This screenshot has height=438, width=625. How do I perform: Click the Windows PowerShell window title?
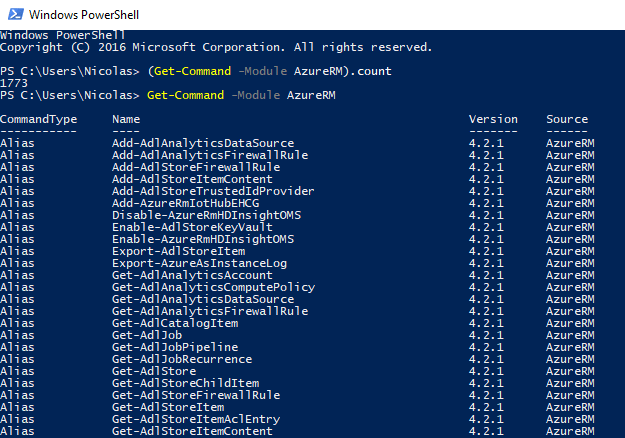click(x=84, y=15)
